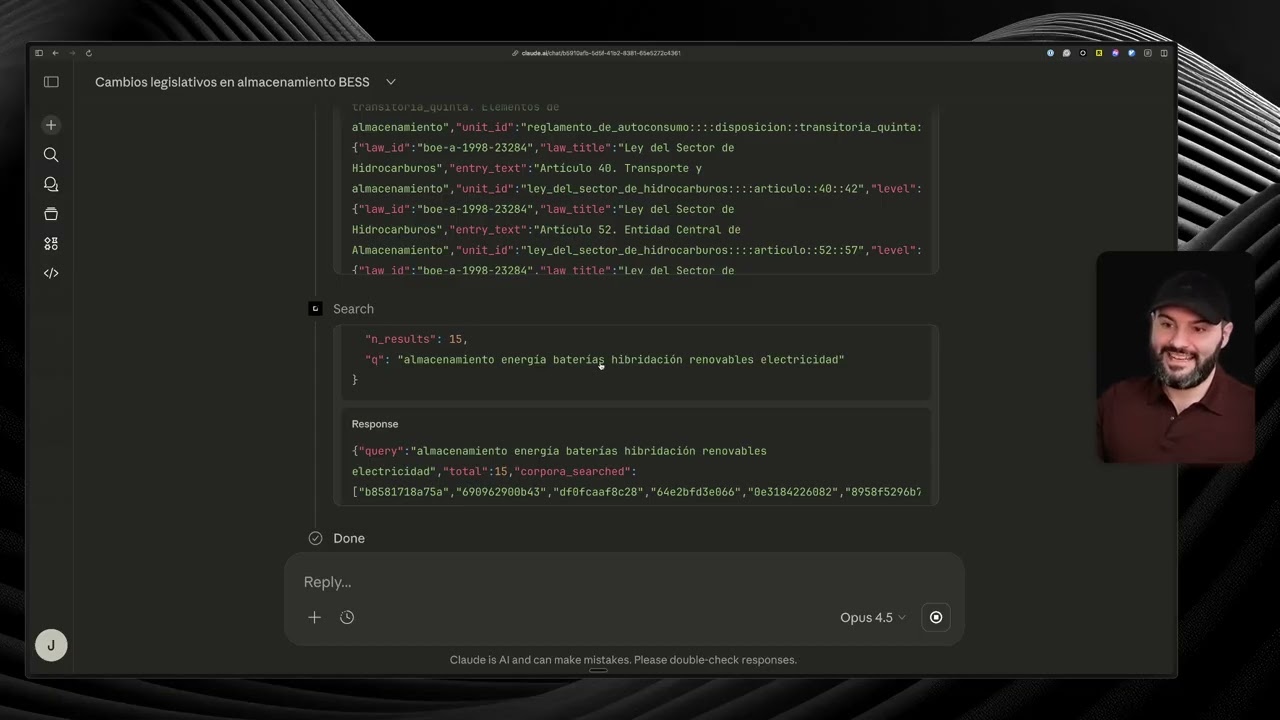This screenshot has width=1280, height=720.
Task: Click the browser back arrow
Action: pyautogui.click(x=55, y=53)
